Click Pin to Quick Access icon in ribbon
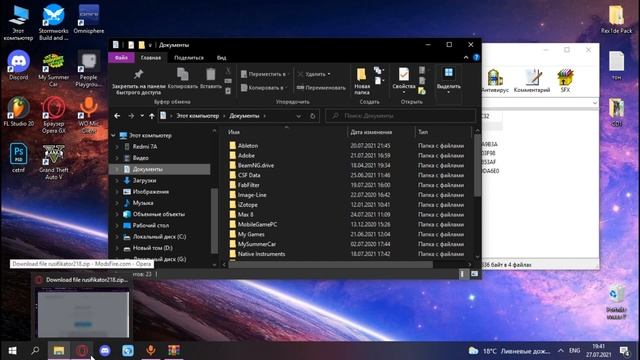Screen dimensions: 640x360 pyautogui.click(x=138, y=75)
